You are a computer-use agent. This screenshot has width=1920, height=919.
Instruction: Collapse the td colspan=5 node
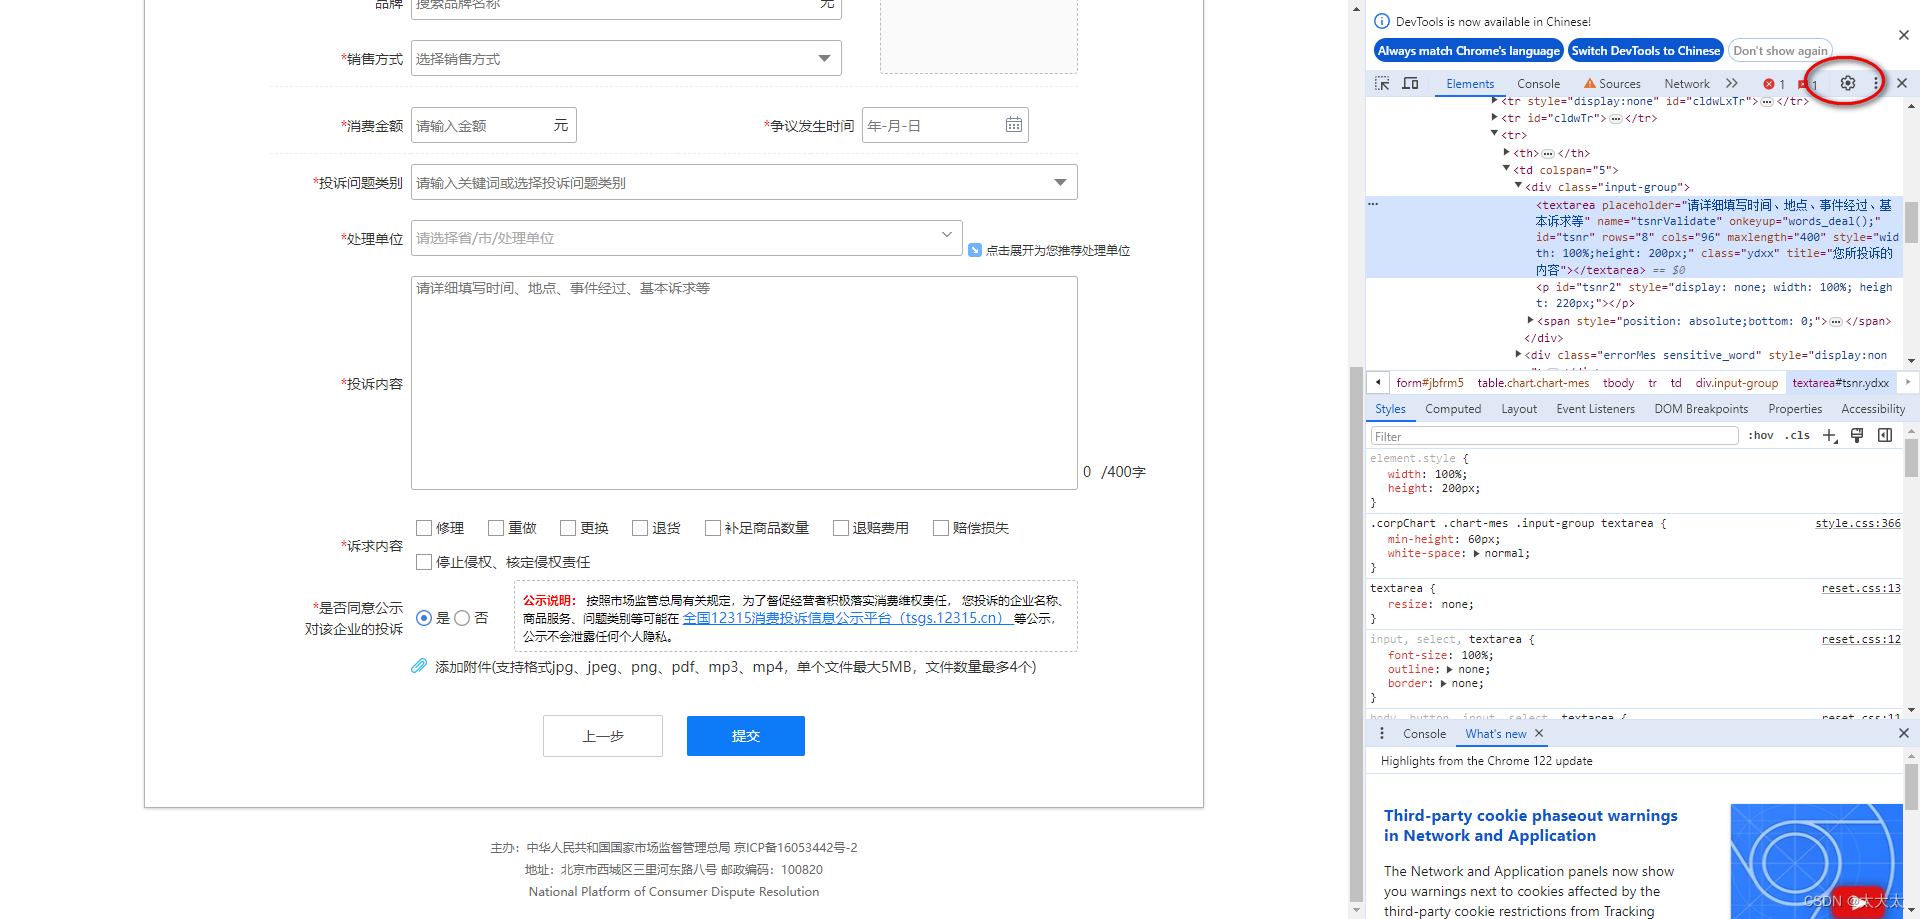tap(1507, 169)
